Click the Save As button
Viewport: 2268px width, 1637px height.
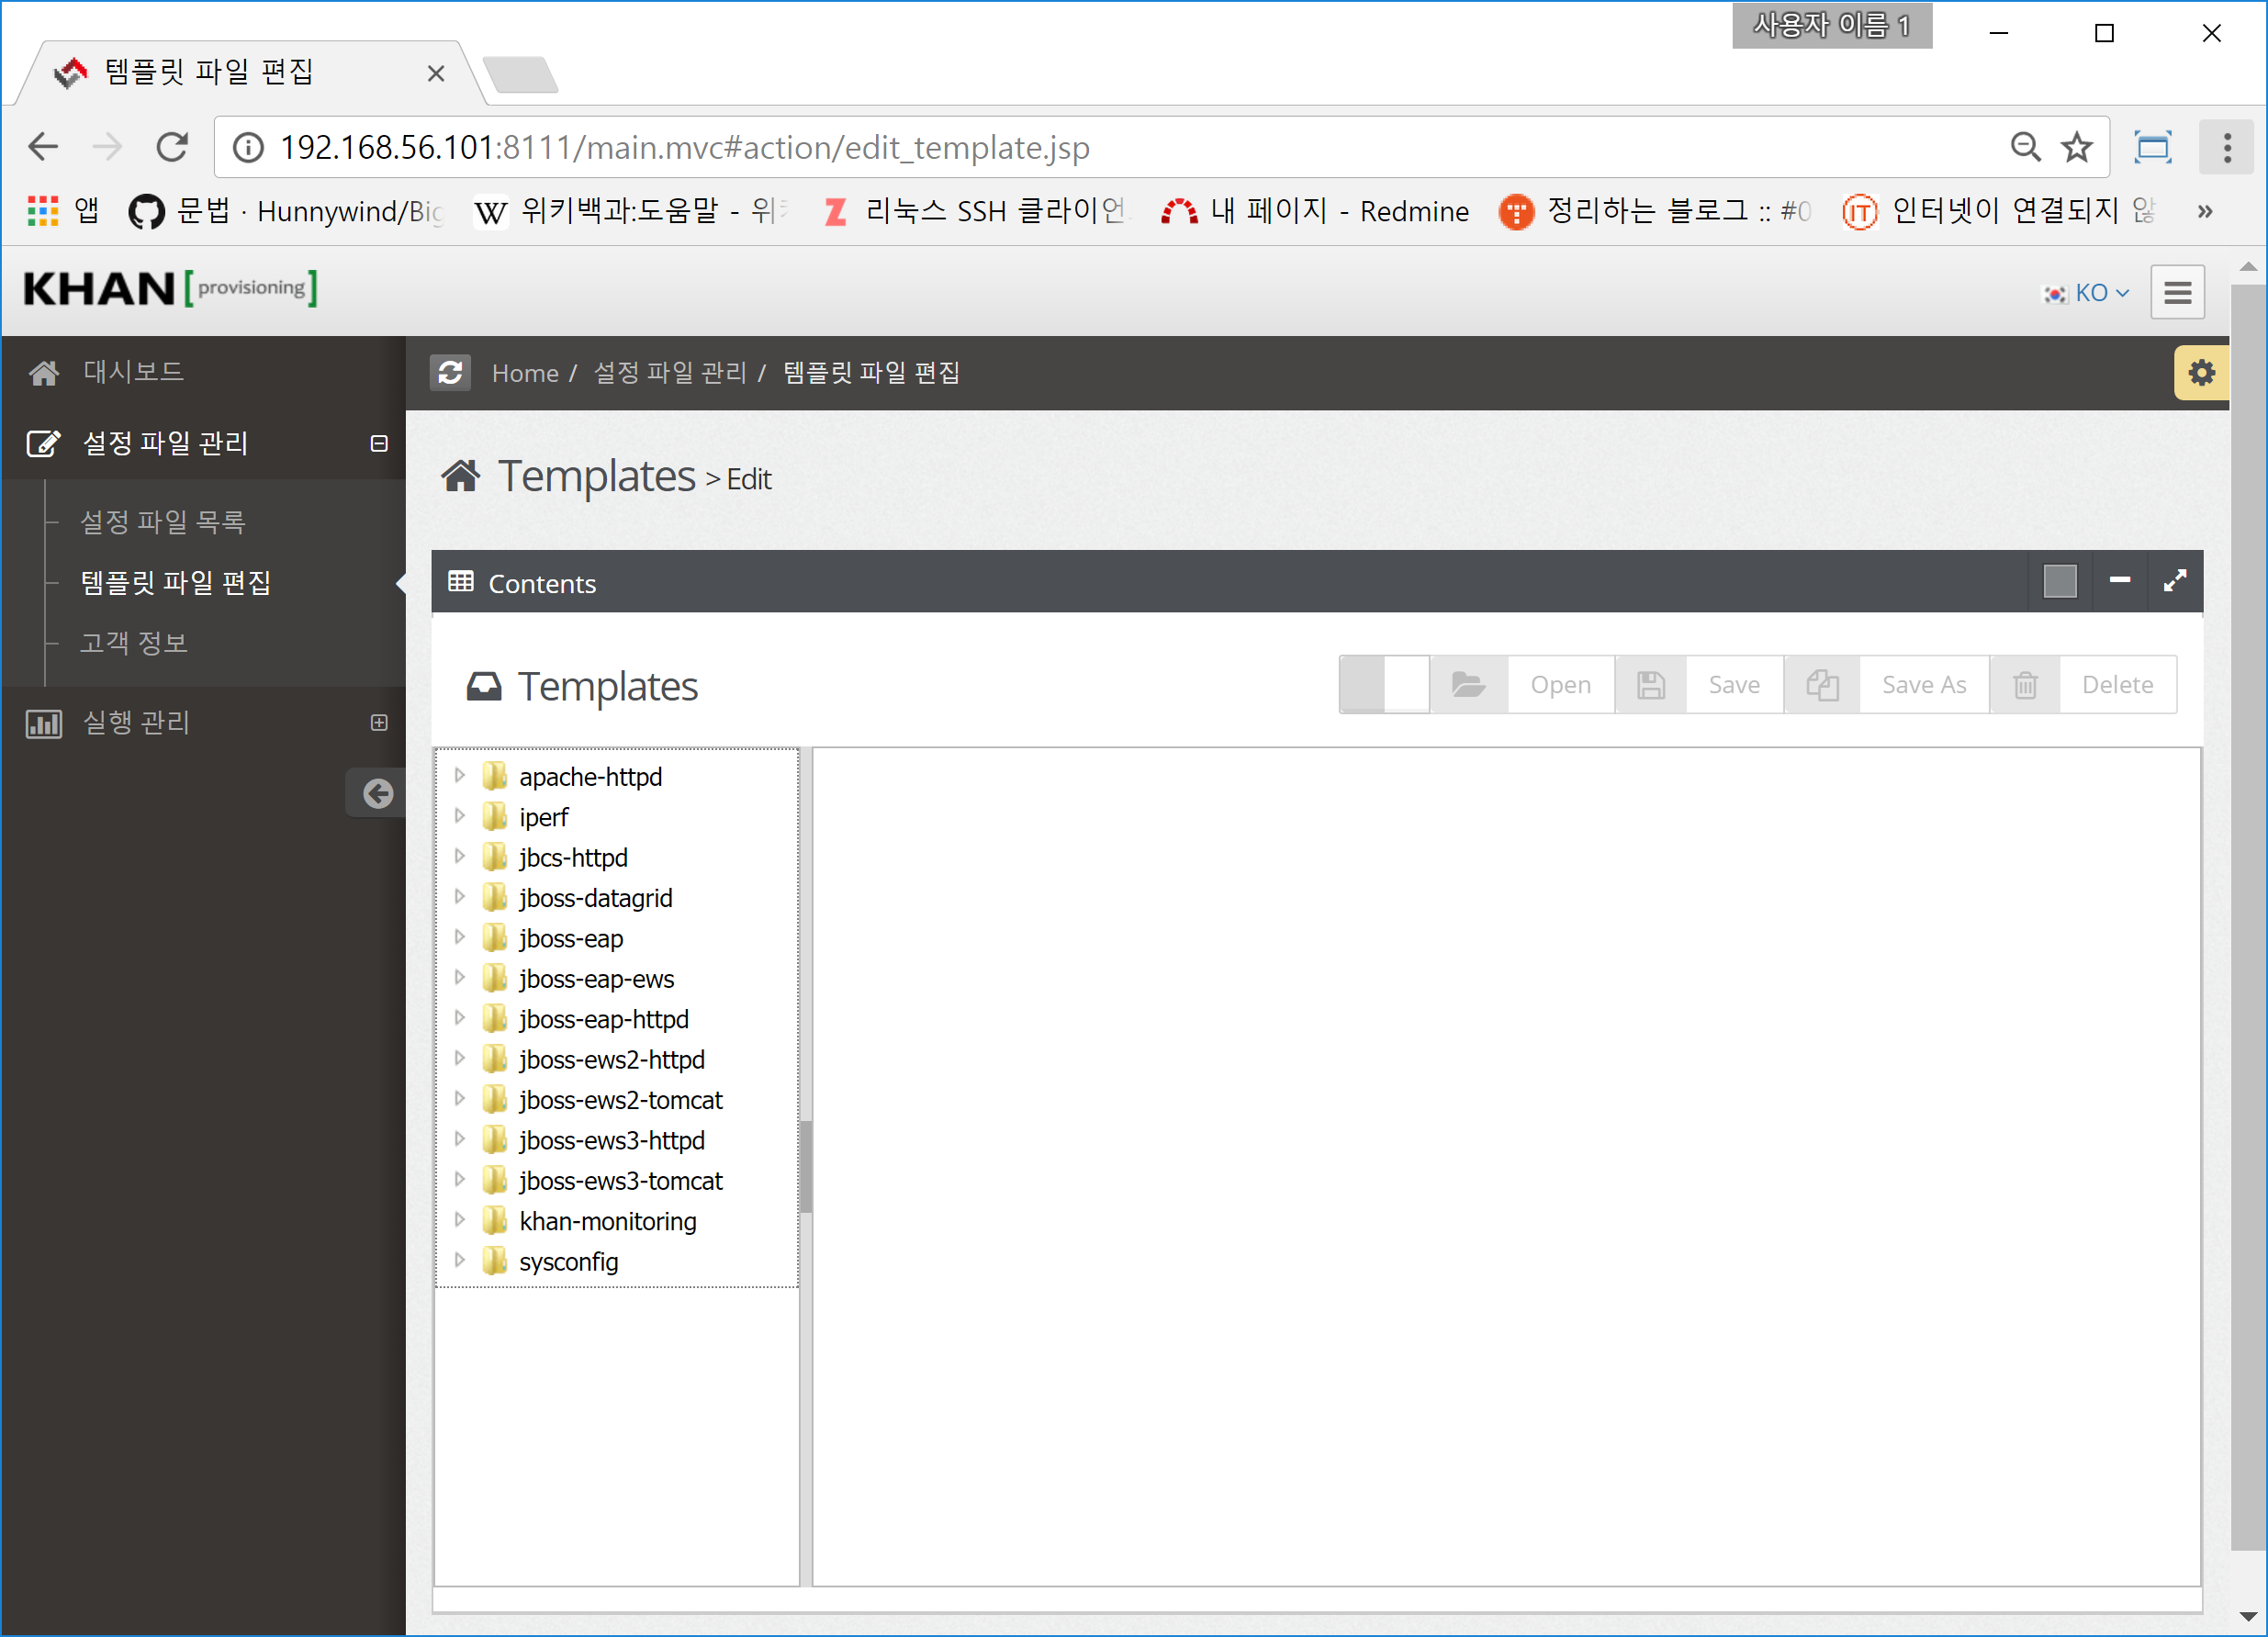pos(1923,685)
